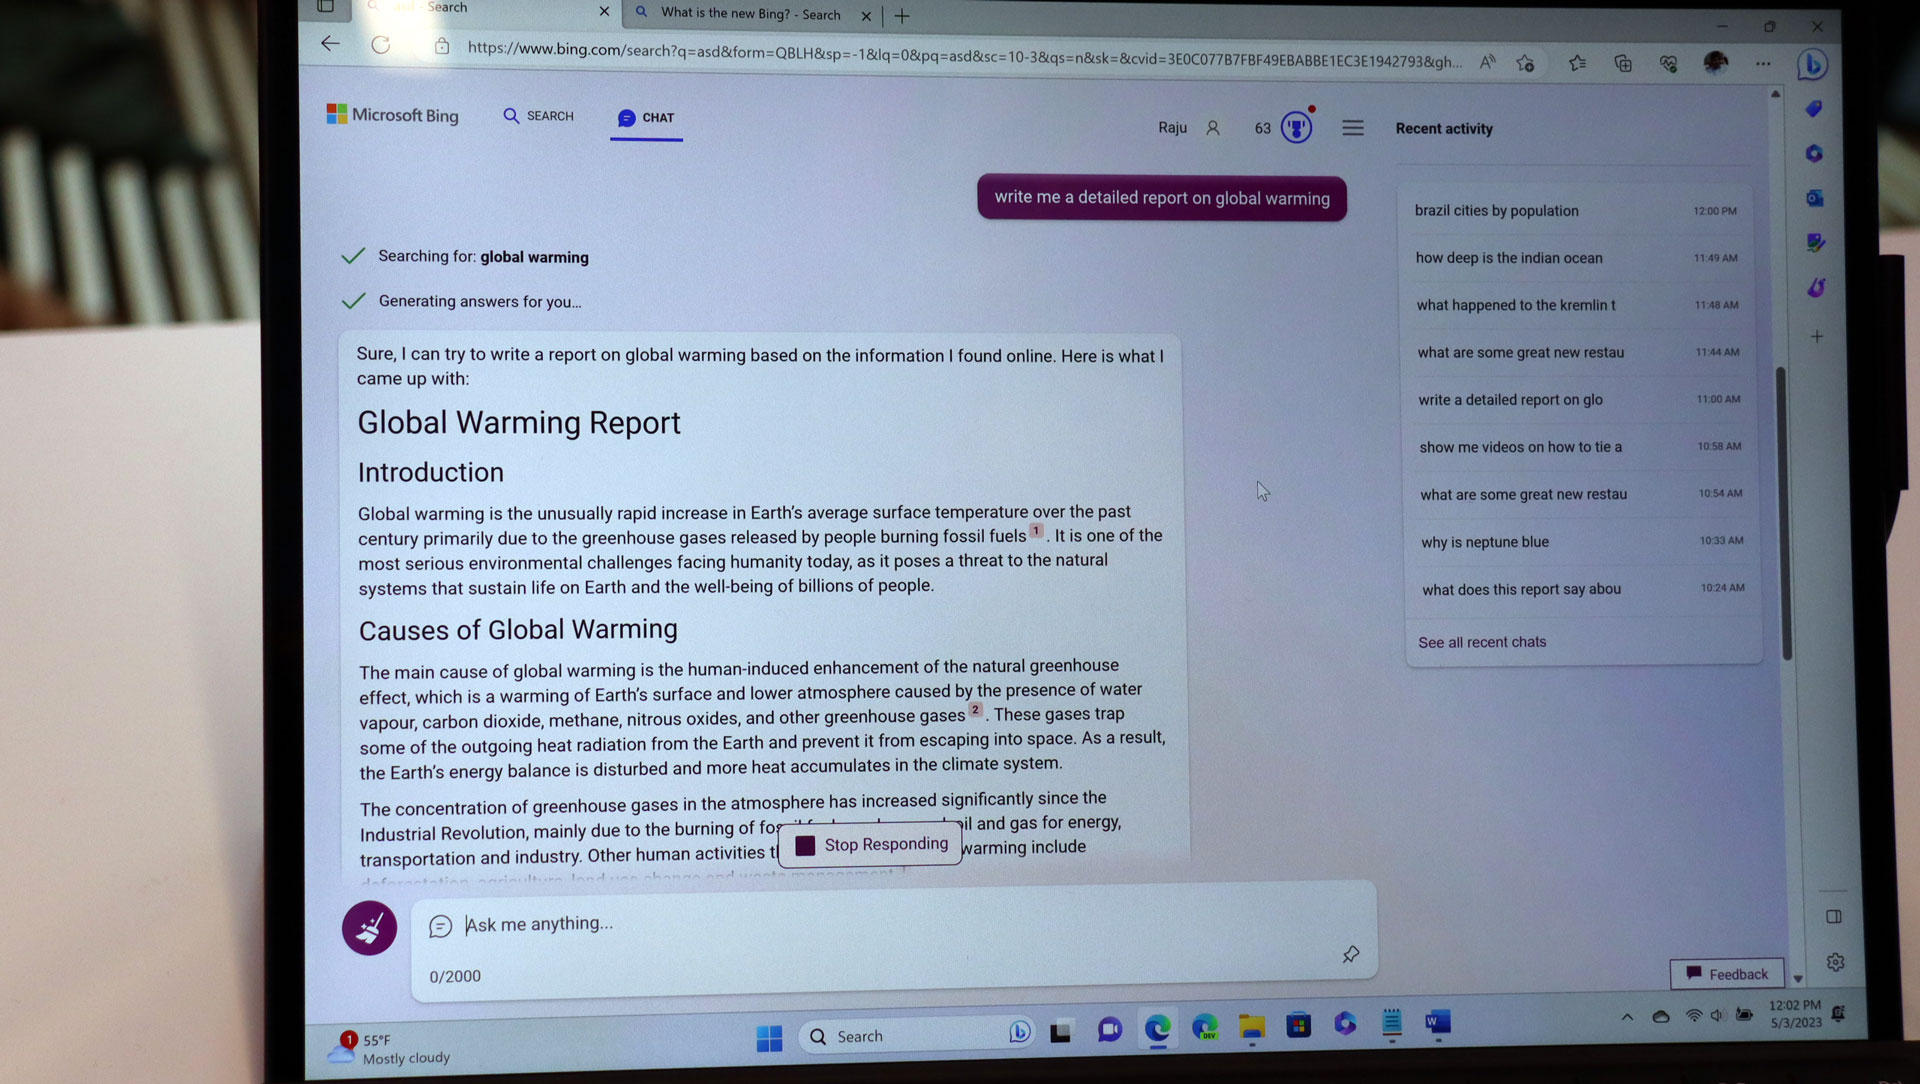Click the Feedback icon bottom right
Image resolution: width=1920 pixels, height=1084 pixels.
[1727, 972]
